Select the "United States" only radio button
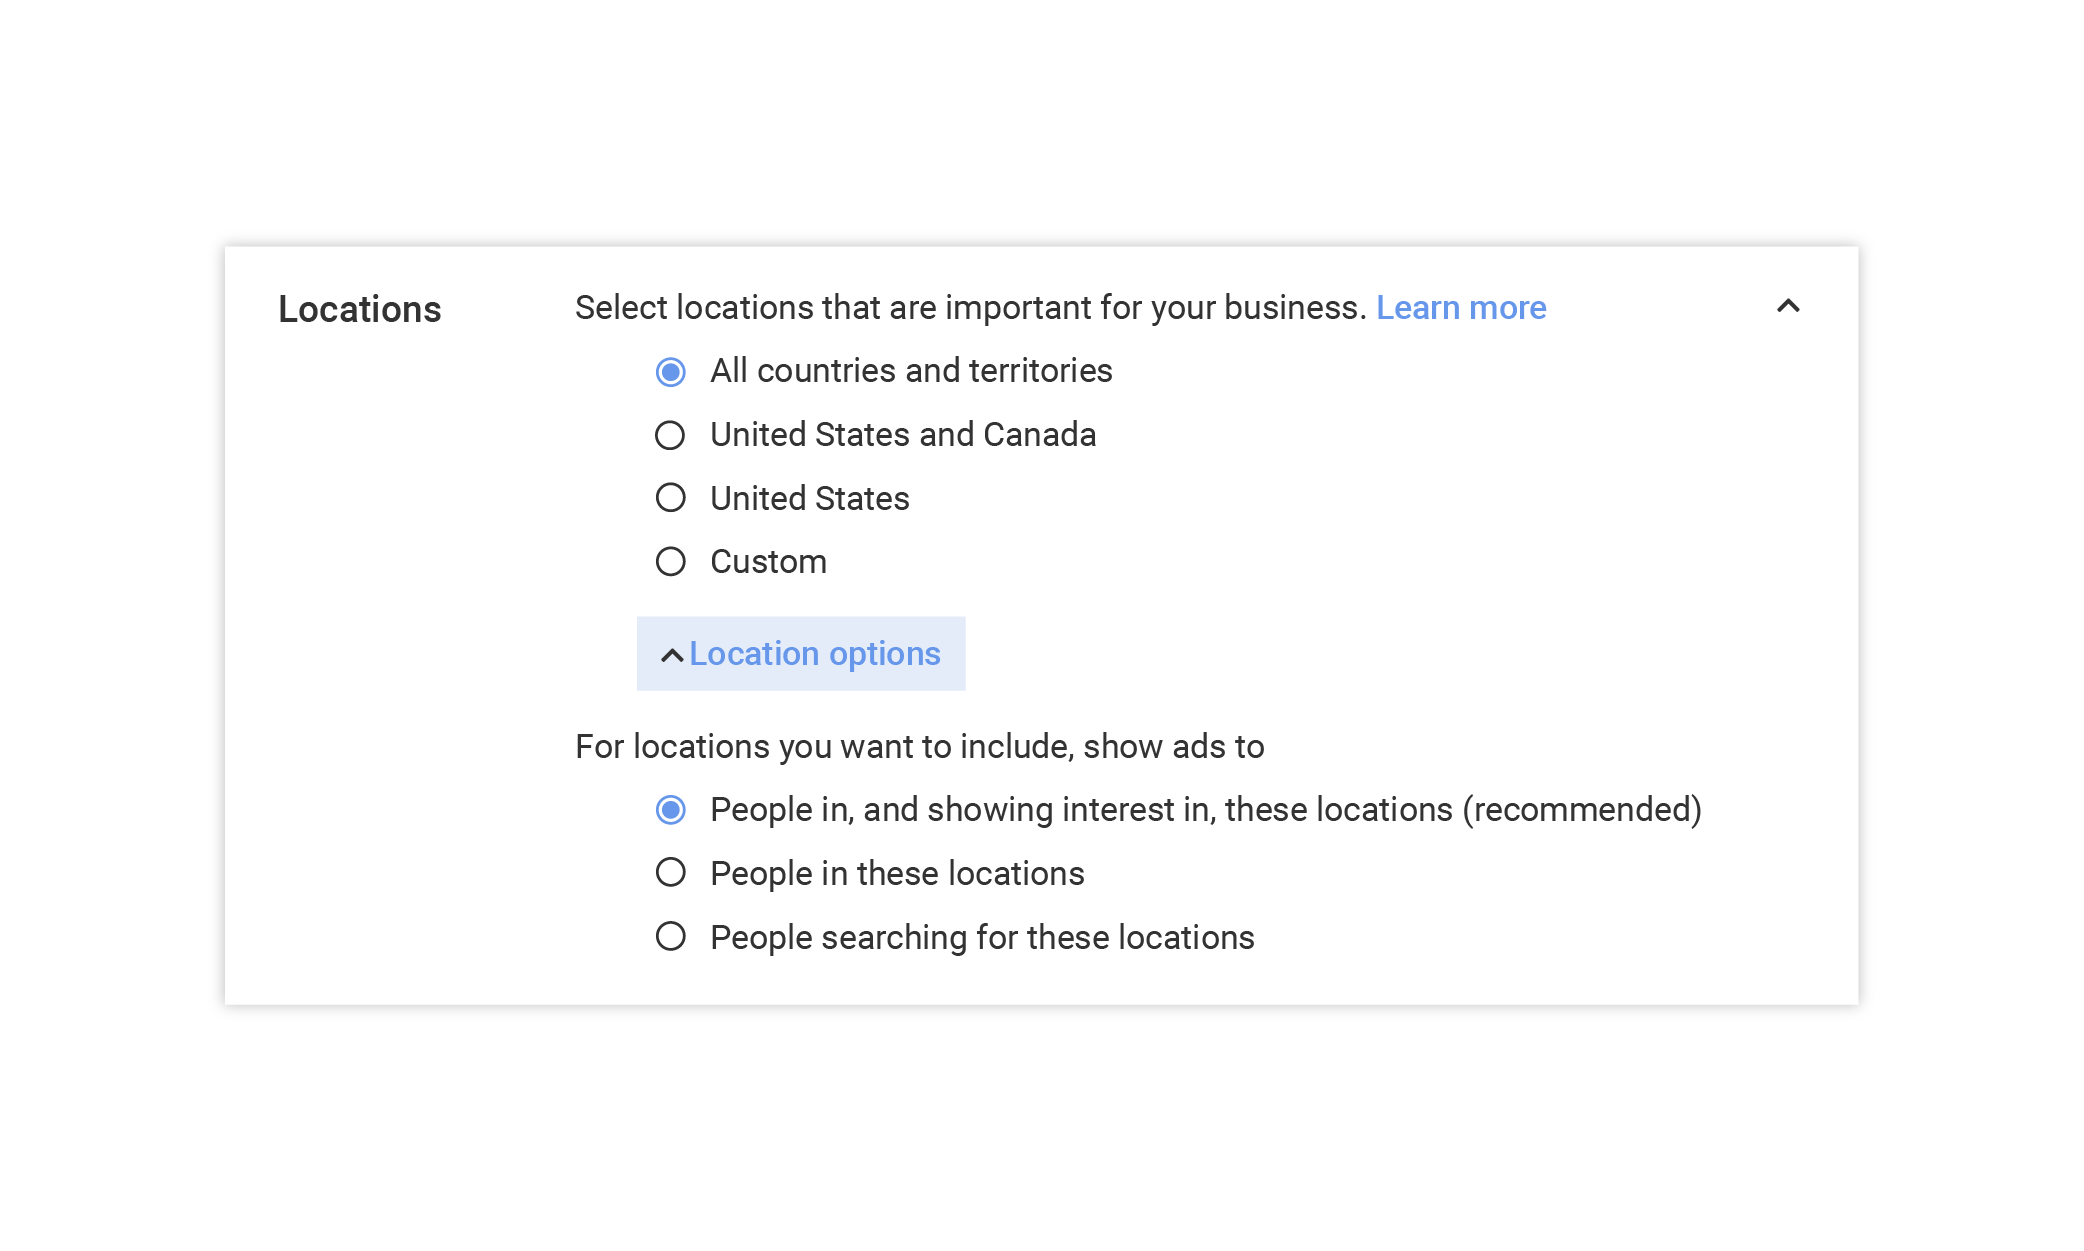The height and width of the screenshot is (1251, 2084). pyautogui.click(x=670, y=498)
